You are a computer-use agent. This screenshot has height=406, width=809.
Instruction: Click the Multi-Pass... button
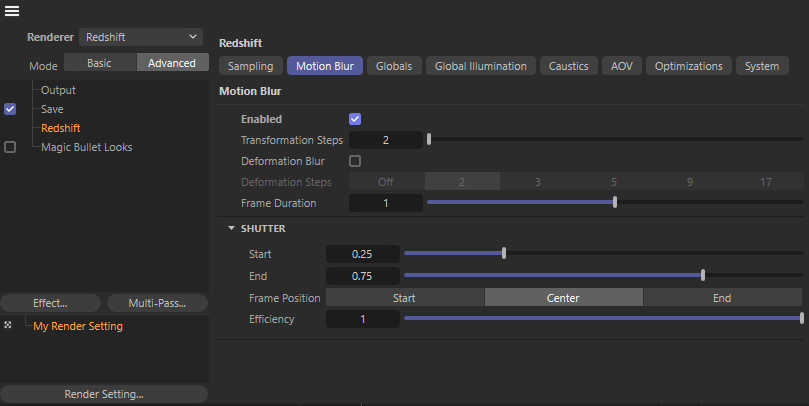coord(156,303)
